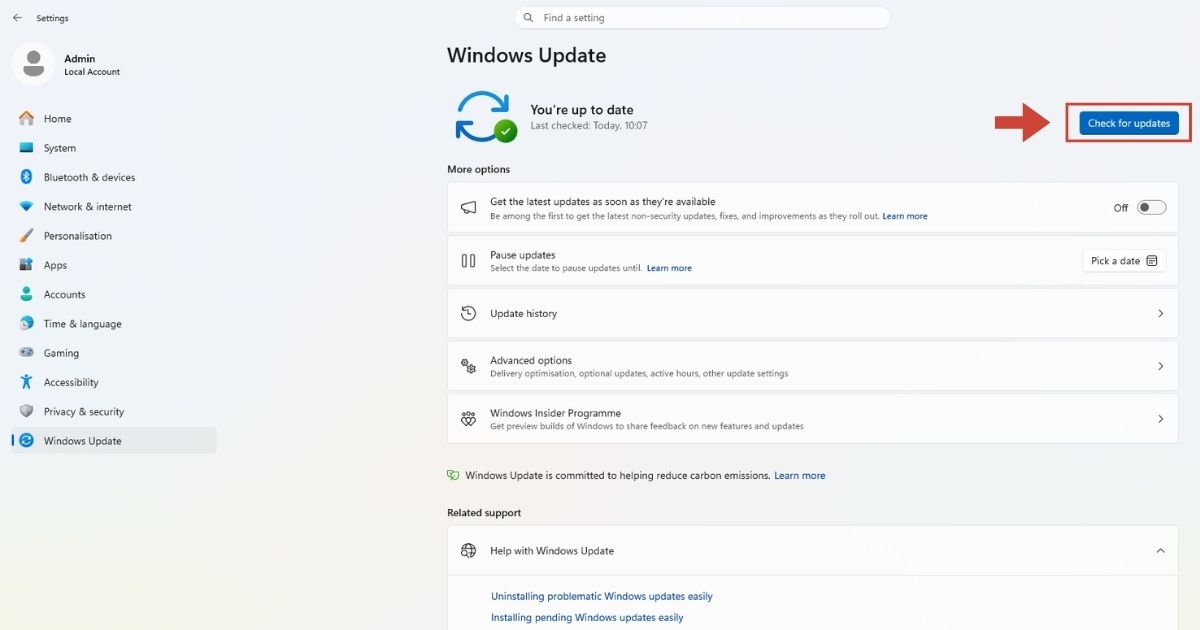Click the 'Last checked: Today, 10:07' text

pyautogui.click(x=589, y=126)
